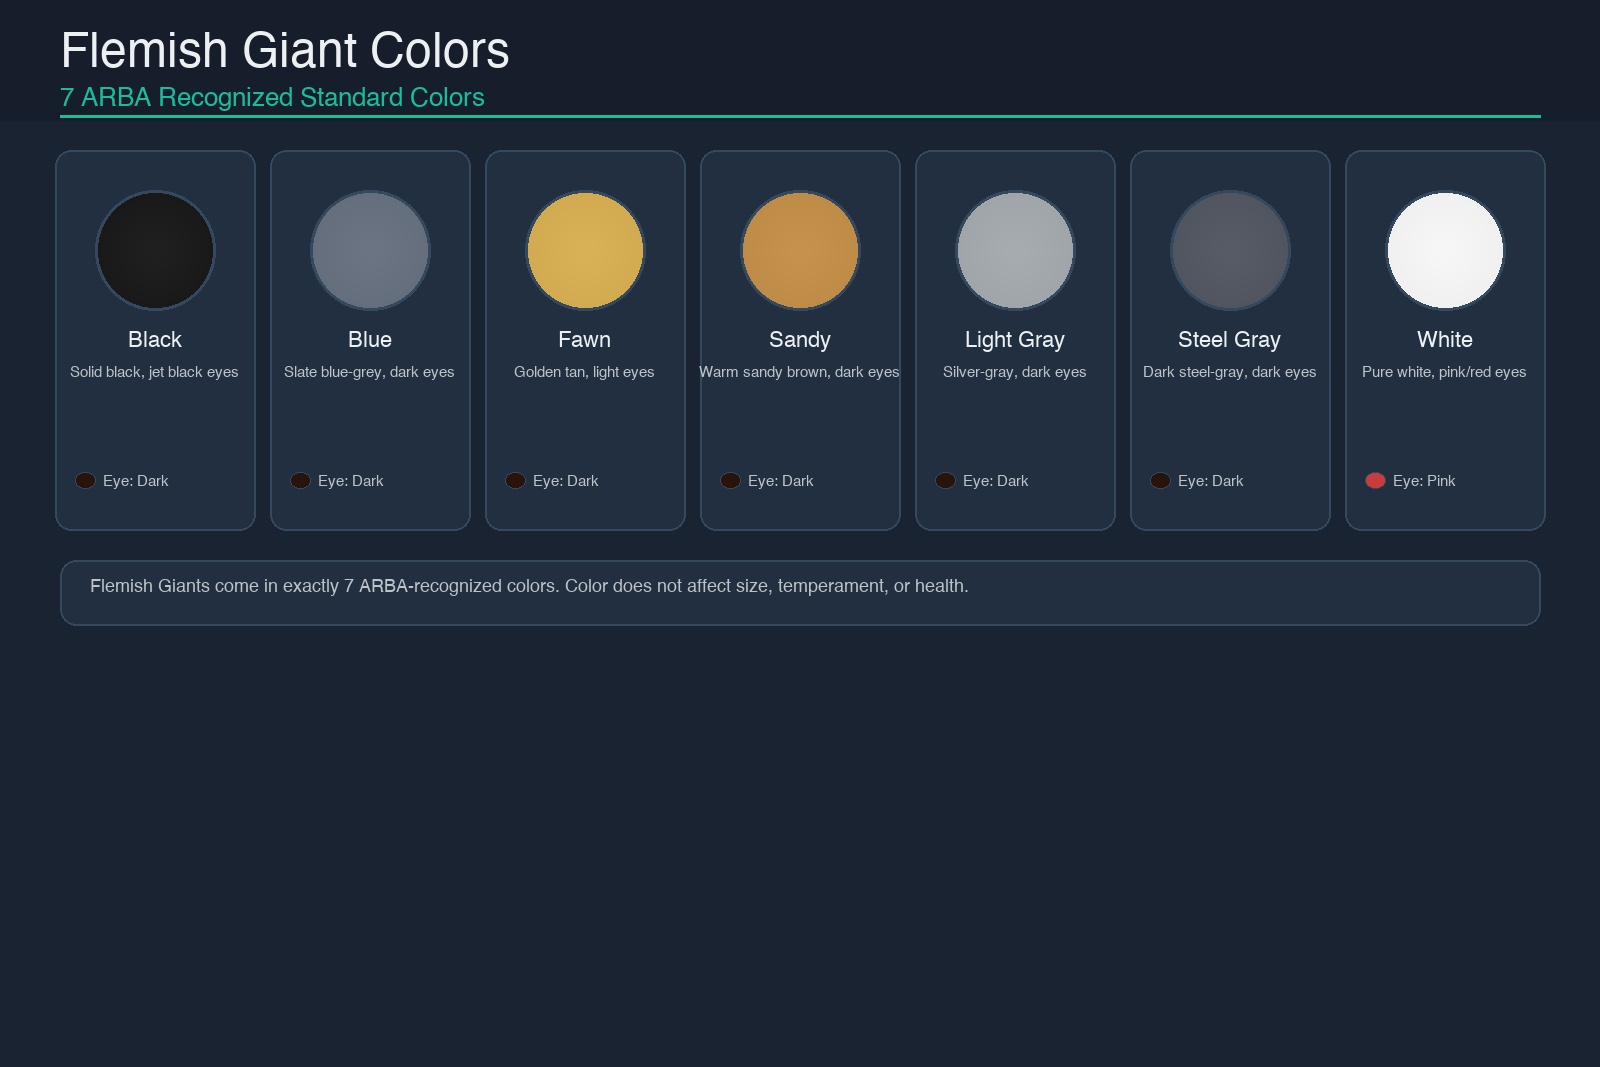The height and width of the screenshot is (1067, 1600).
Task: Toggle the Eye: Dark marker on Sandy card
Action: tap(730, 481)
